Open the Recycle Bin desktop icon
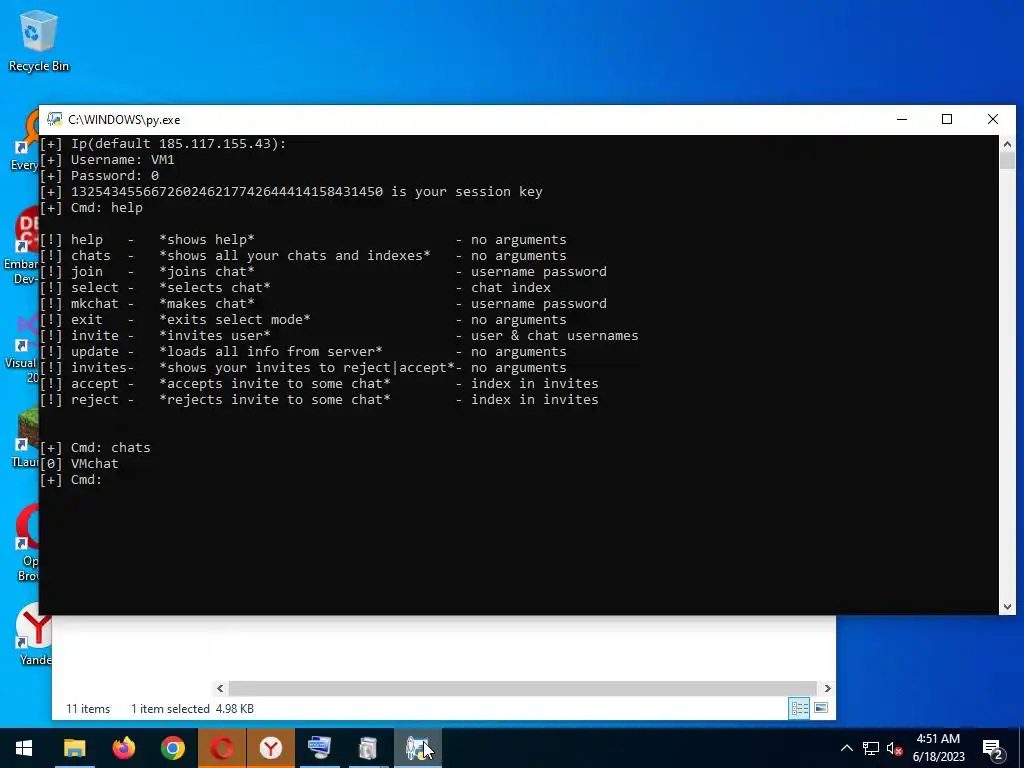The image size is (1024, 768). [x=39, y=40]
